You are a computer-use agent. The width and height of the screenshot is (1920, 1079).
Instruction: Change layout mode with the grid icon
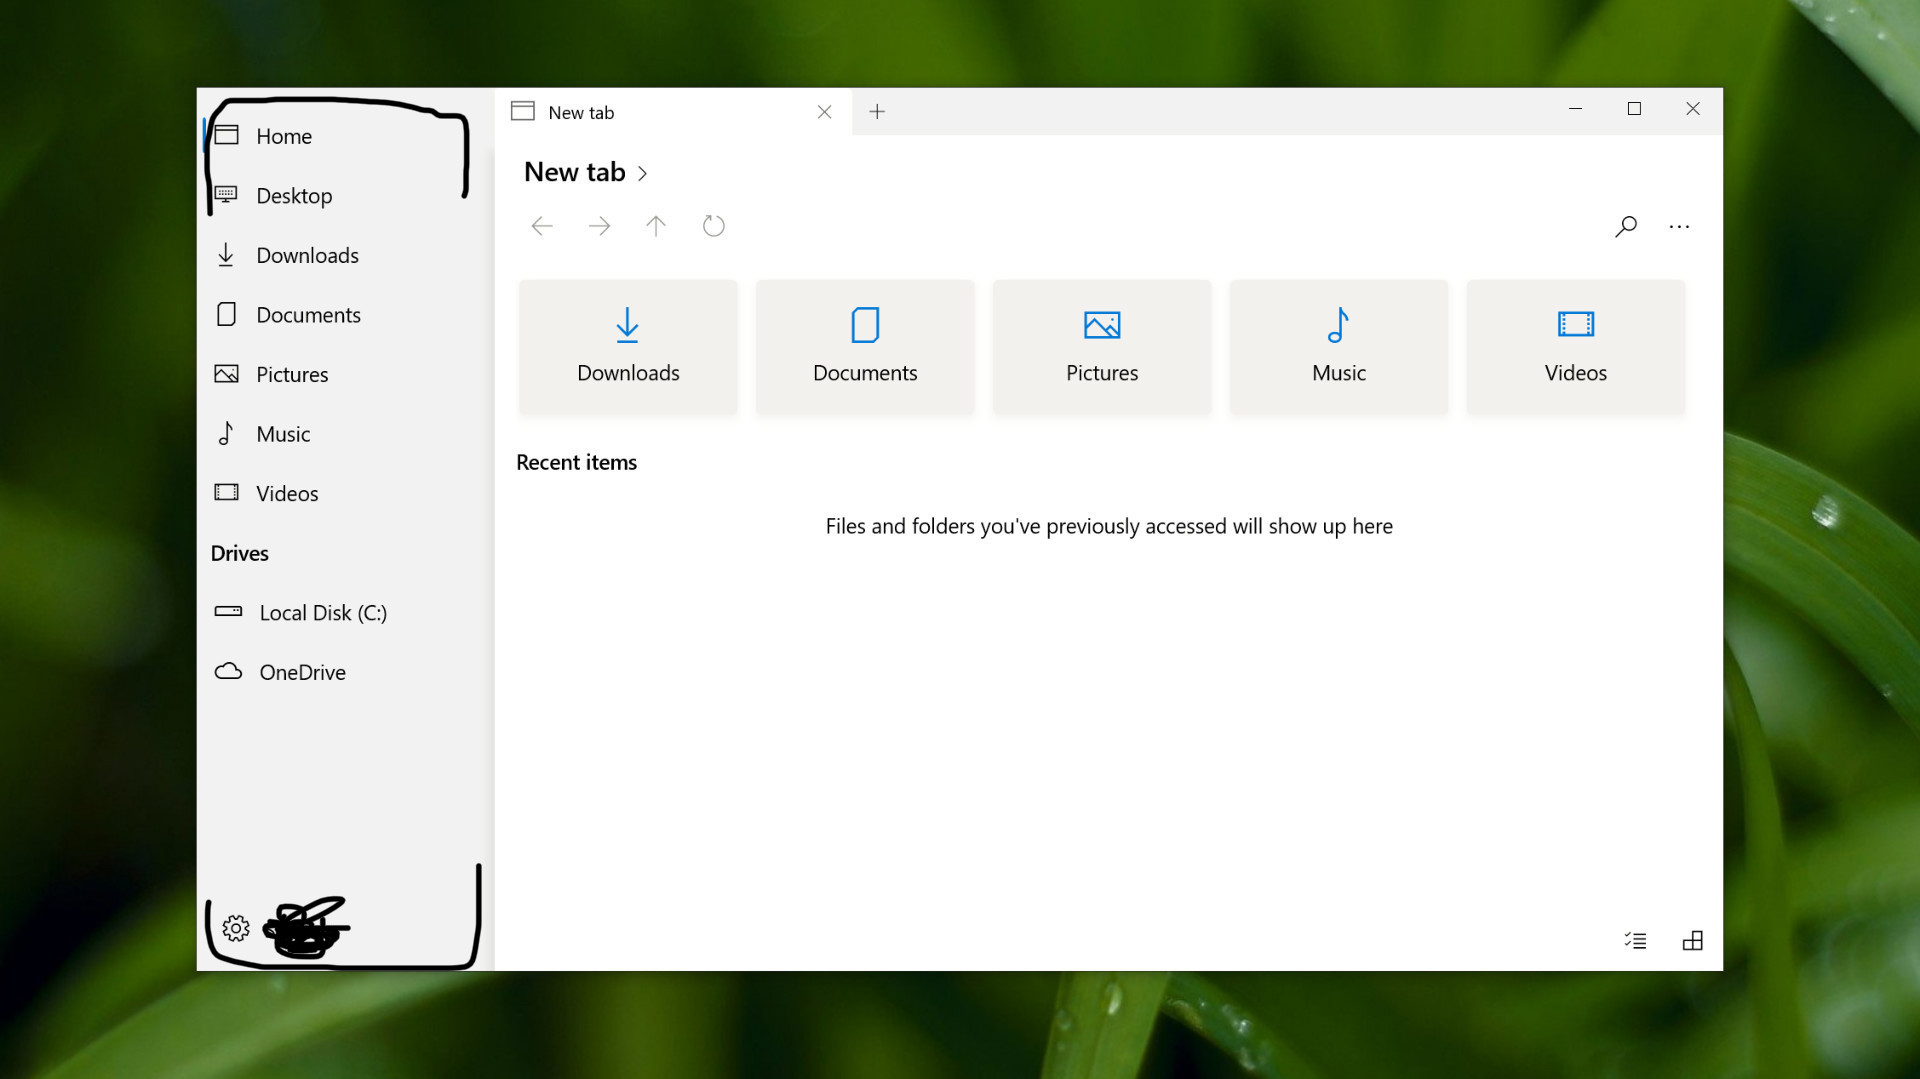coord(1693,940)
